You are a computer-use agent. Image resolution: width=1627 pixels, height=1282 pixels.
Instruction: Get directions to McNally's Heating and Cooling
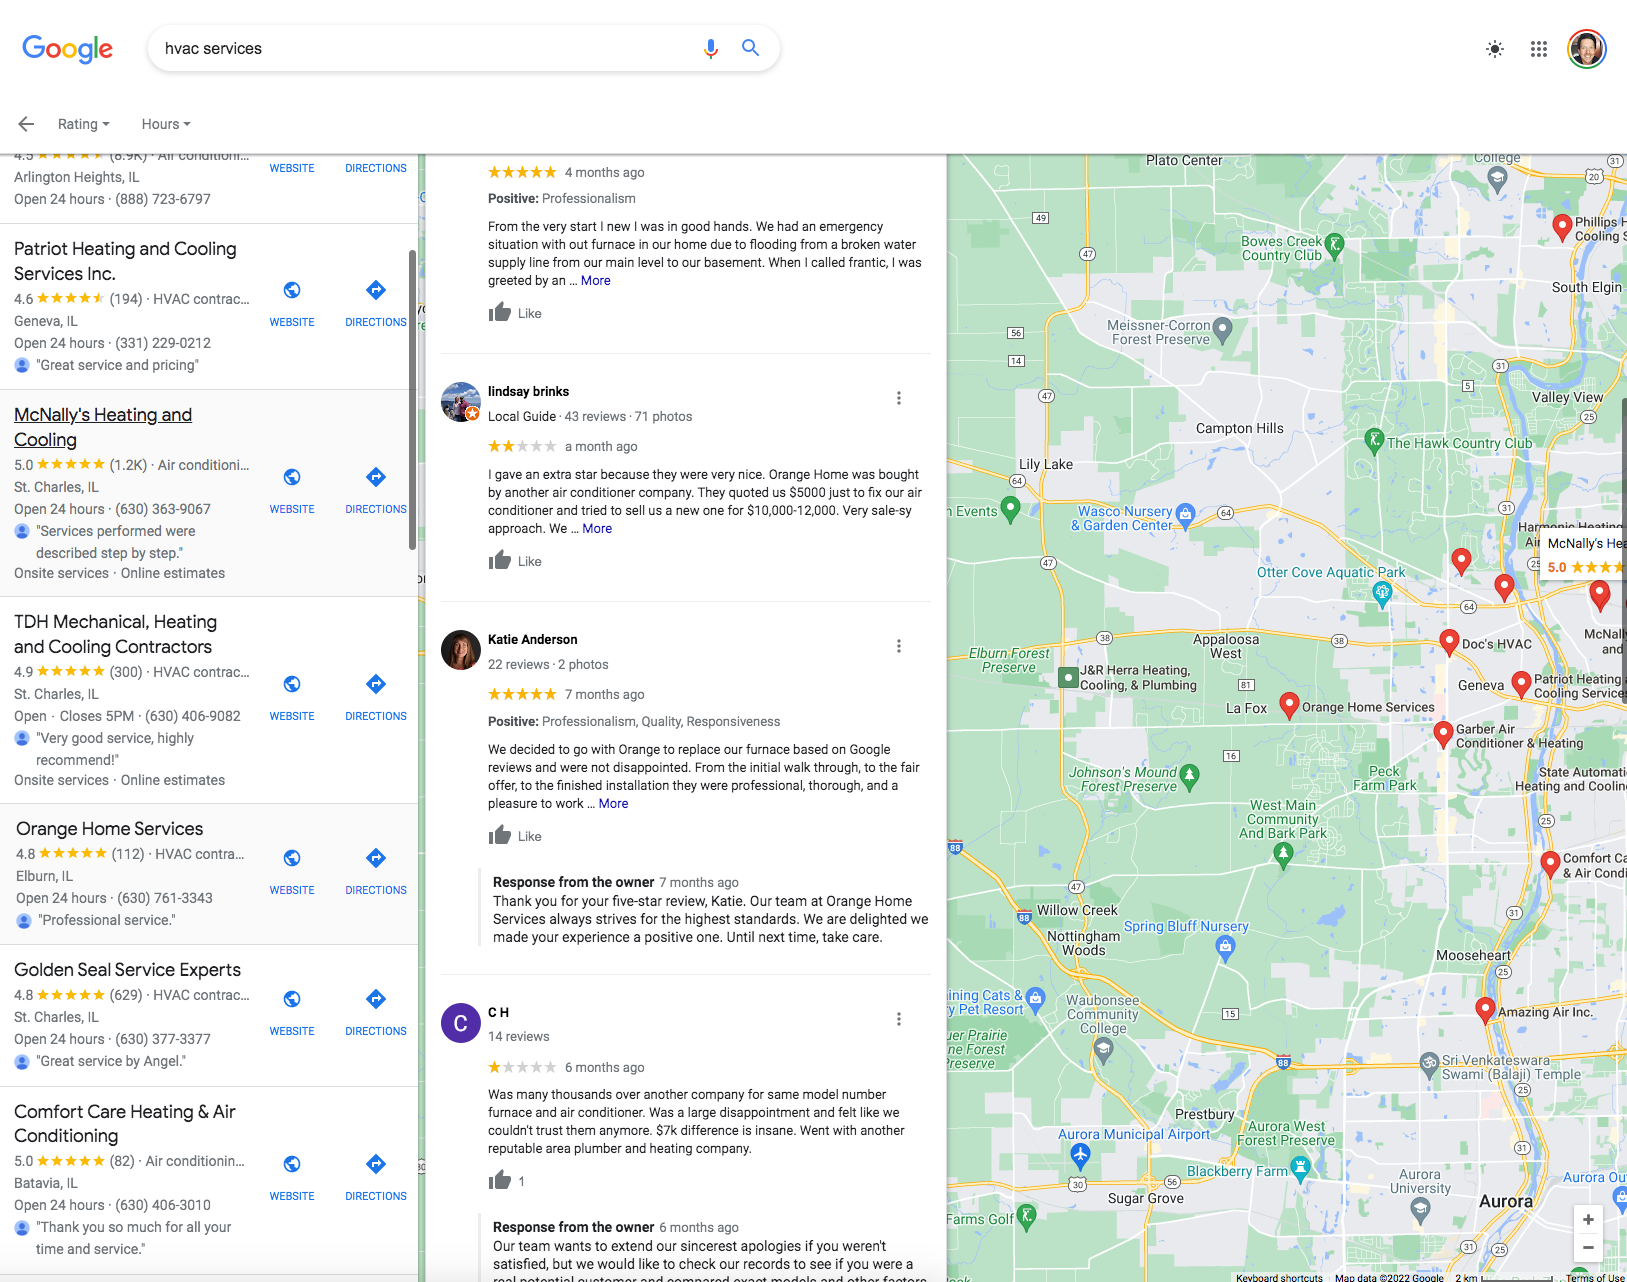(376, 490)
